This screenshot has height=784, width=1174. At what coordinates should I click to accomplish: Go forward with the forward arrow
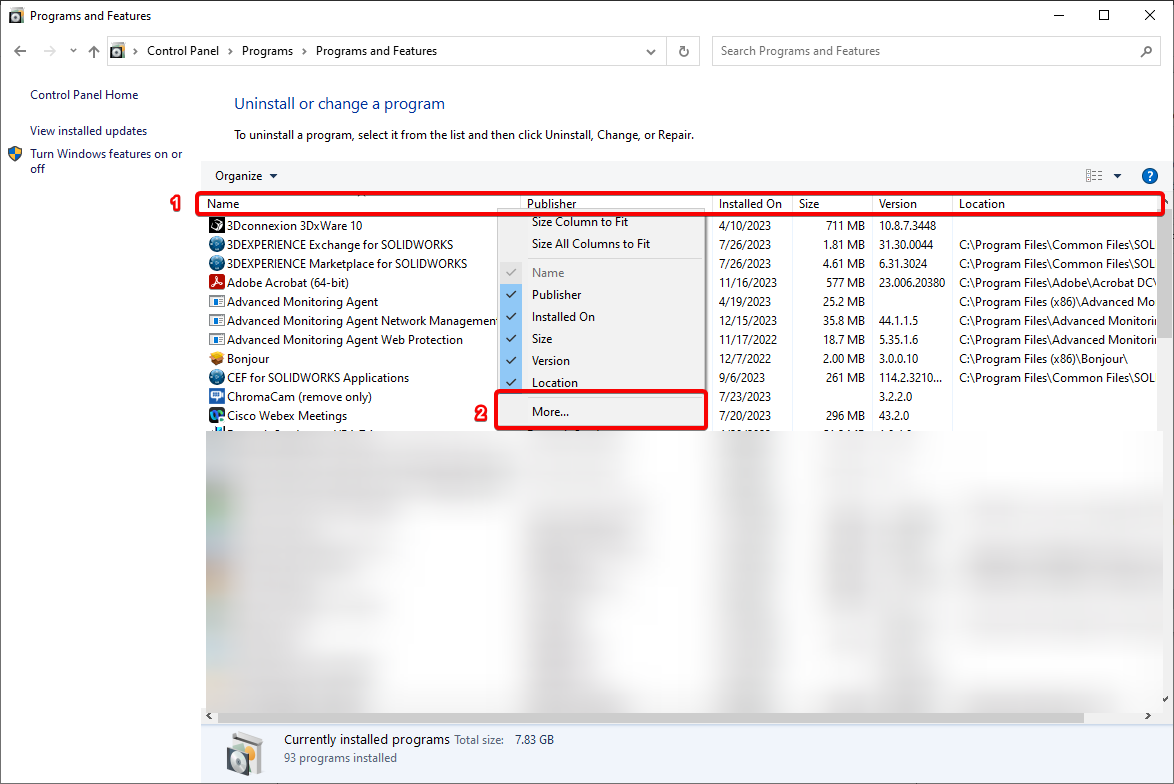[49, 51]
